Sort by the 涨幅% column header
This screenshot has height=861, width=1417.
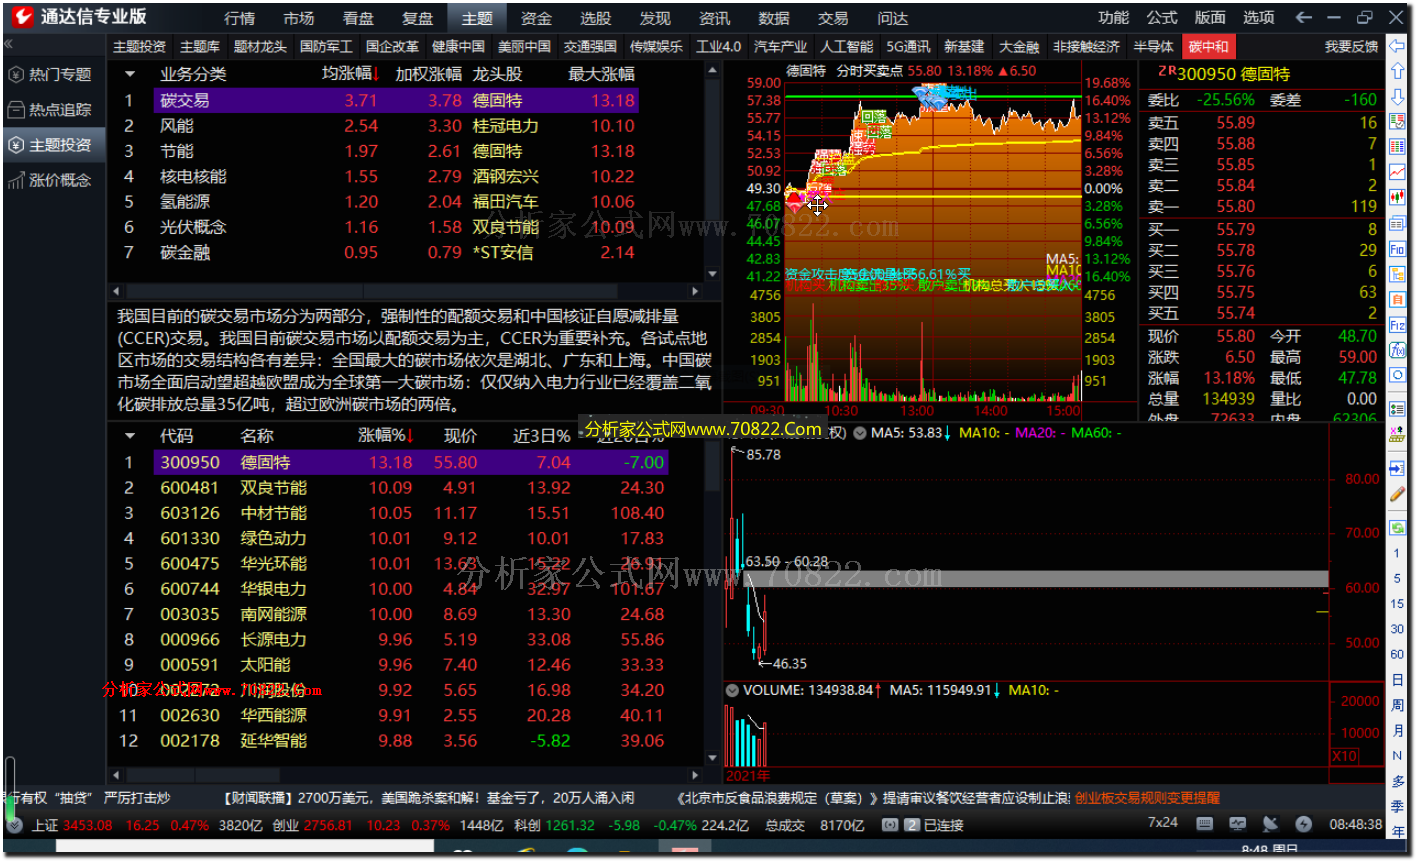(x=386, y=436)
